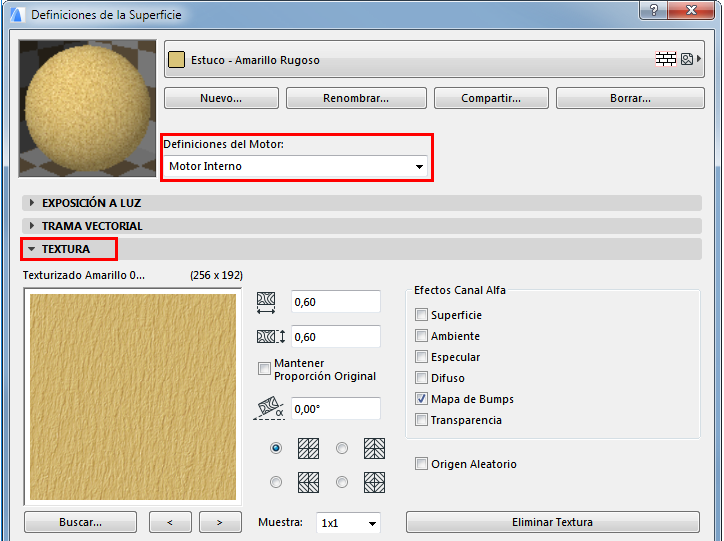Open the surface list popup arrow
This screenshot has width=724, height=541.
(x=699, y=59)
